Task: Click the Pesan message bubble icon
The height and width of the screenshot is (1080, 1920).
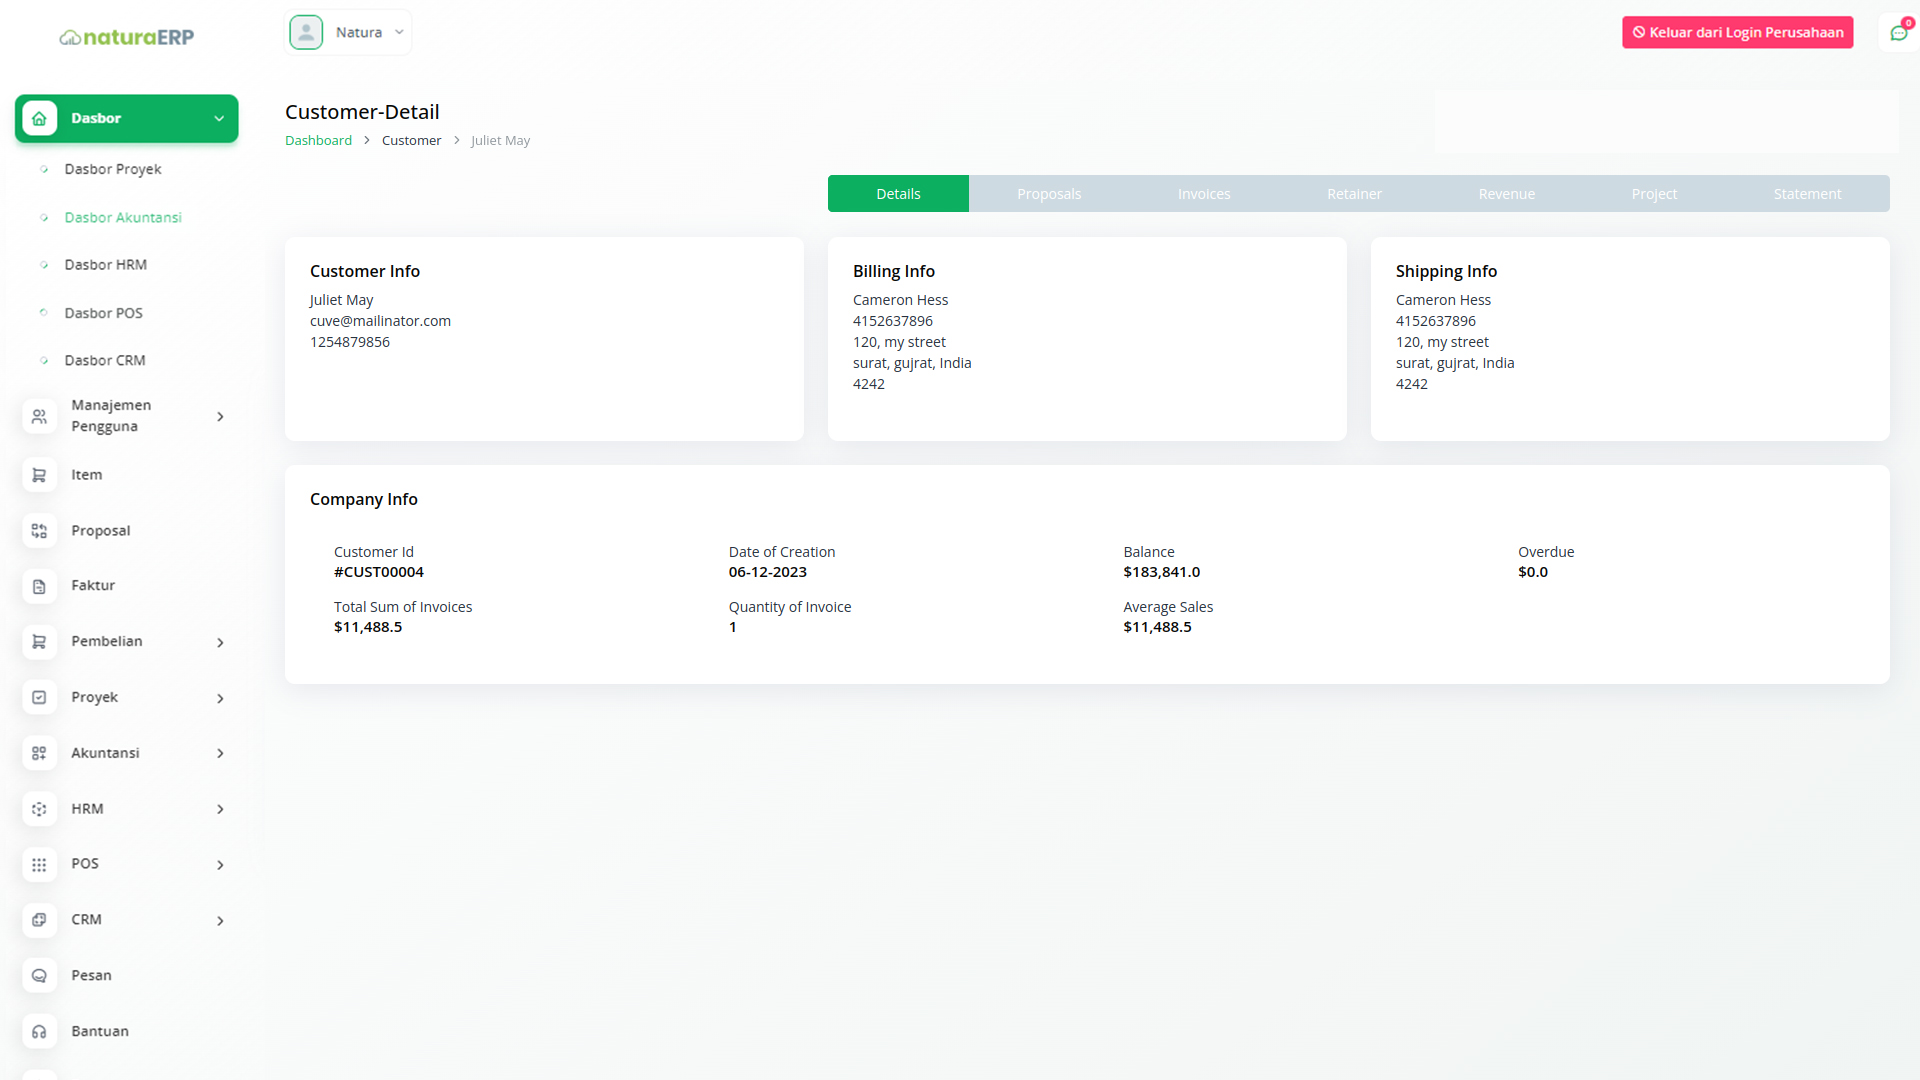Action: tap(39, 976)
